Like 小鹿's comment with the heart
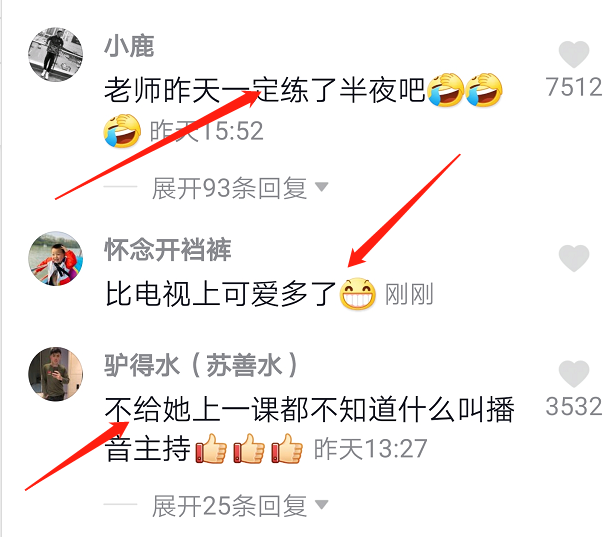This screenshot has height=537, width=611. [574, 54]
